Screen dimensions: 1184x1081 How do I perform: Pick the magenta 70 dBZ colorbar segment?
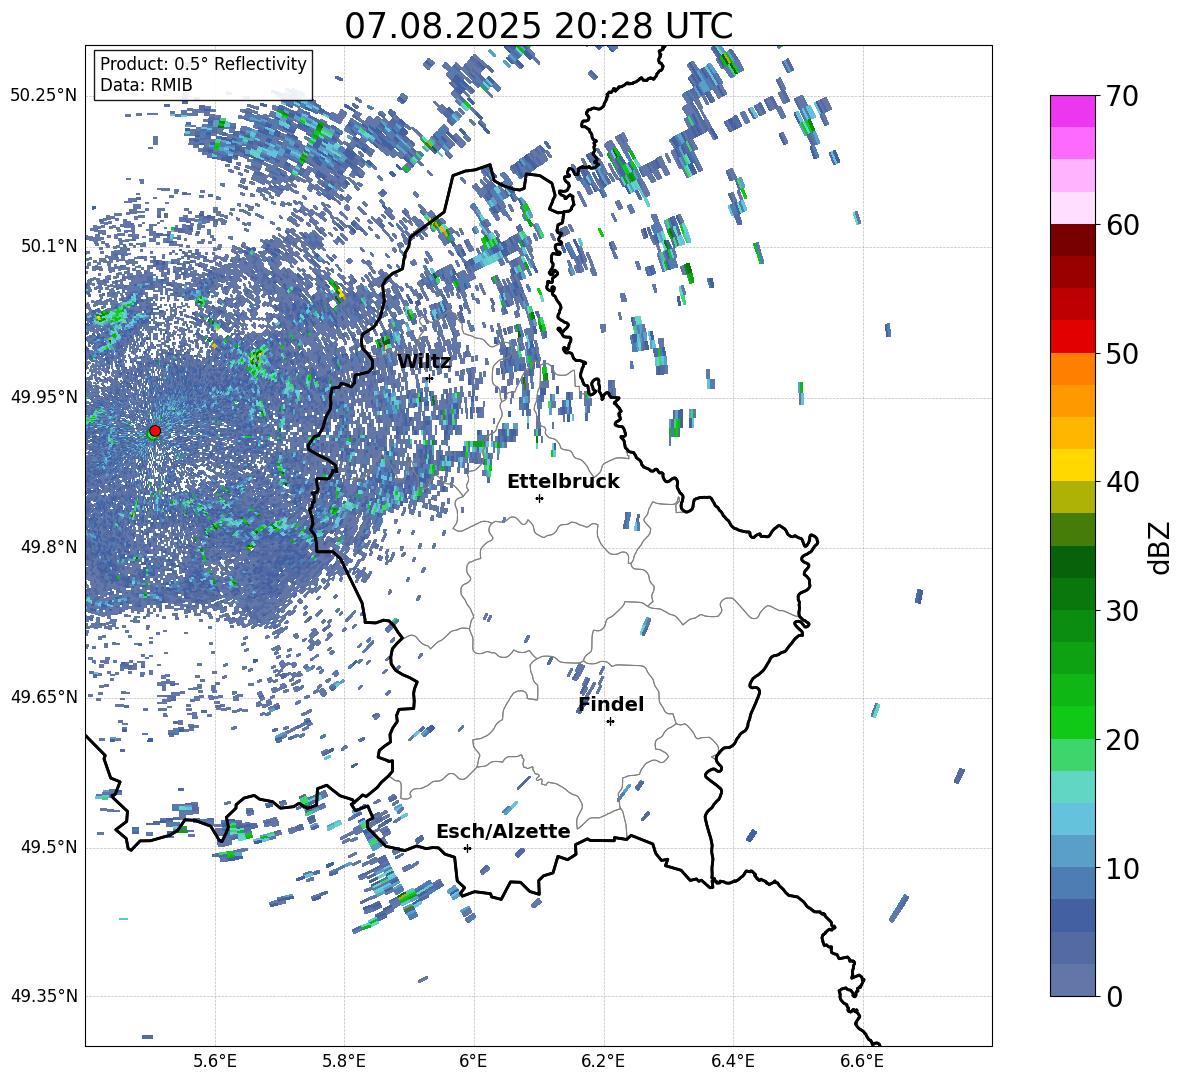tap(1072, 111)
